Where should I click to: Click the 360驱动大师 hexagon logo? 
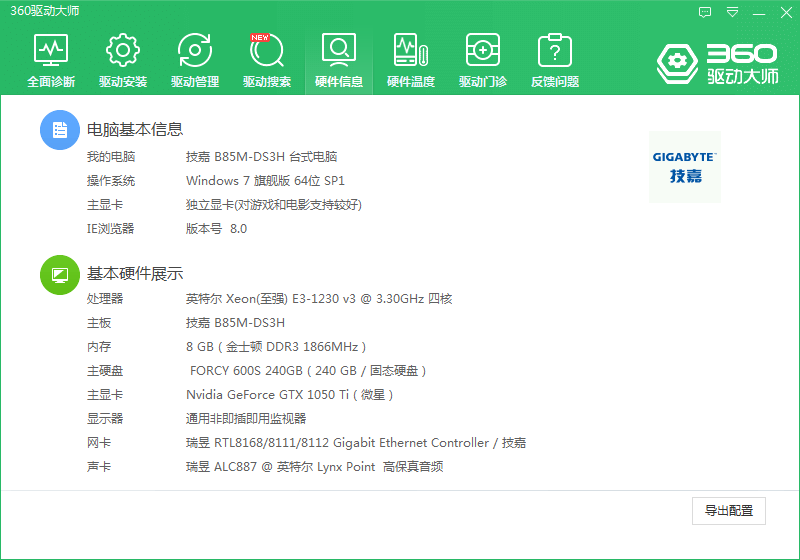coord(677,63)
